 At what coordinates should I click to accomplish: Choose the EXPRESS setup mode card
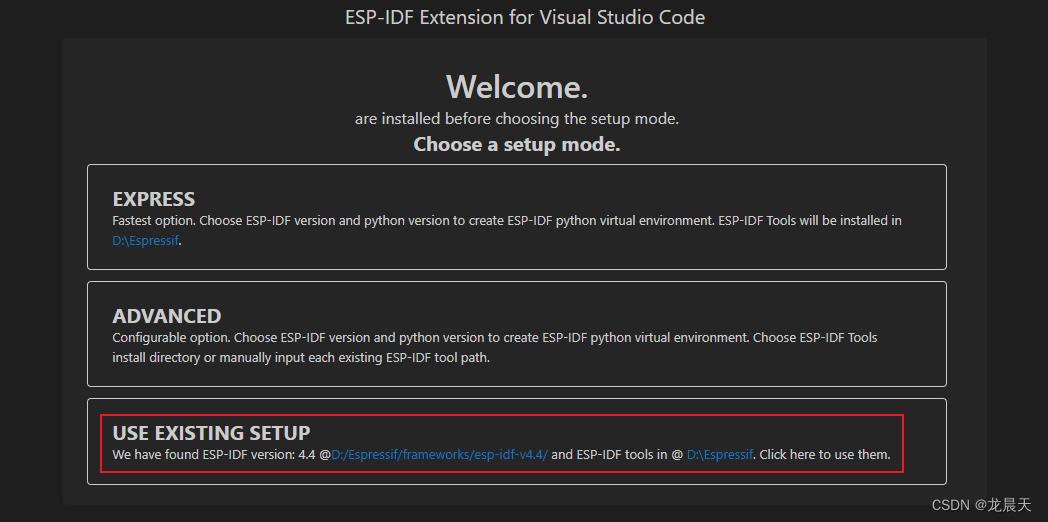click(517, 217)
